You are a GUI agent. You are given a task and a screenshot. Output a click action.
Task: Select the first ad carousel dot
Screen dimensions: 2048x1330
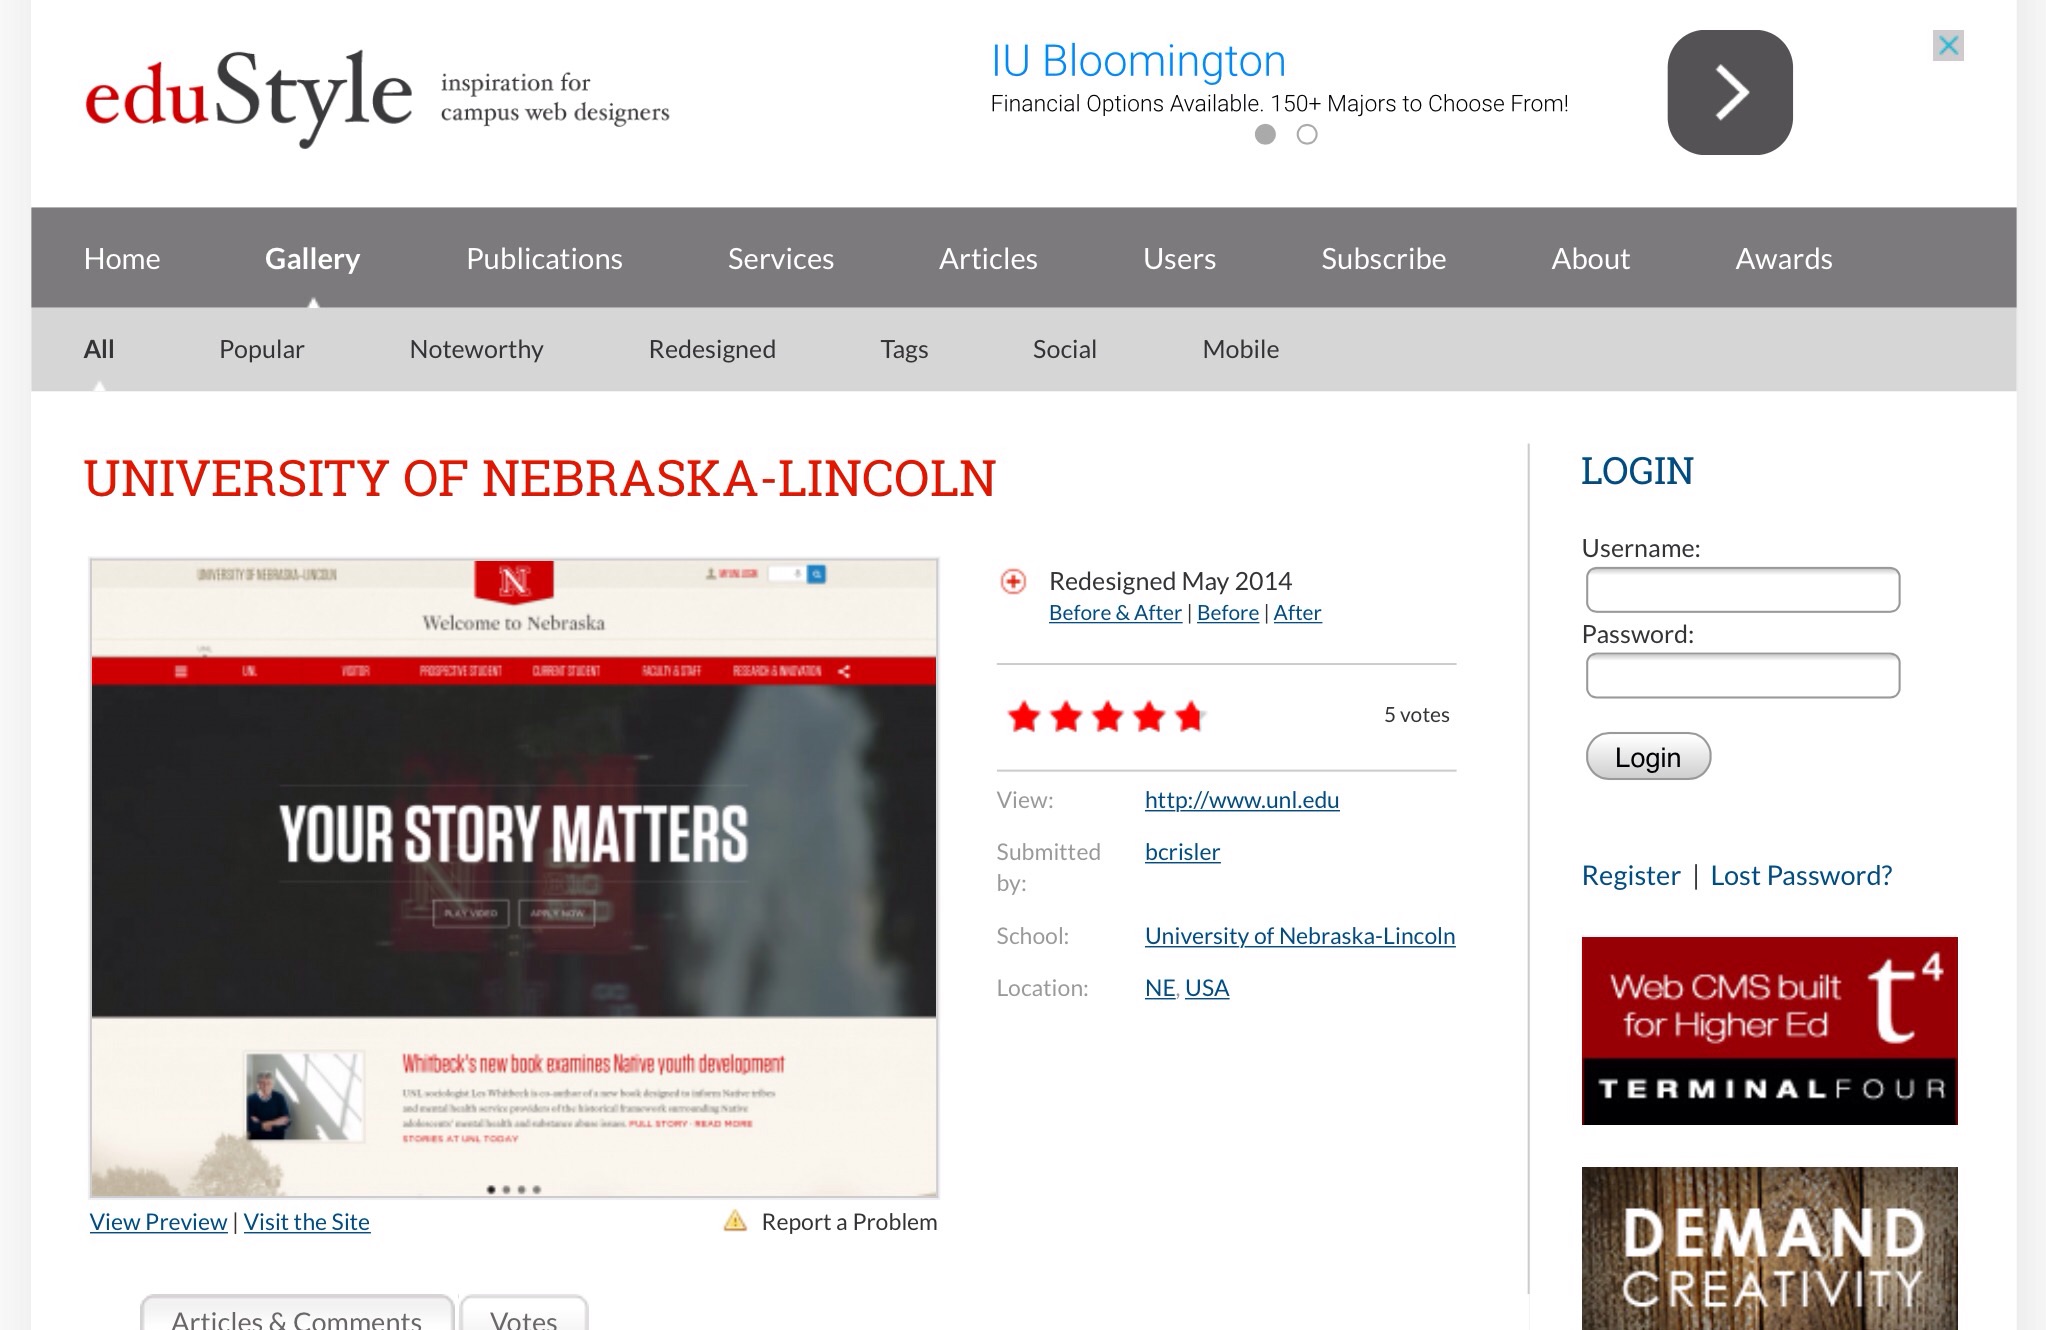tap(1265, 134)
